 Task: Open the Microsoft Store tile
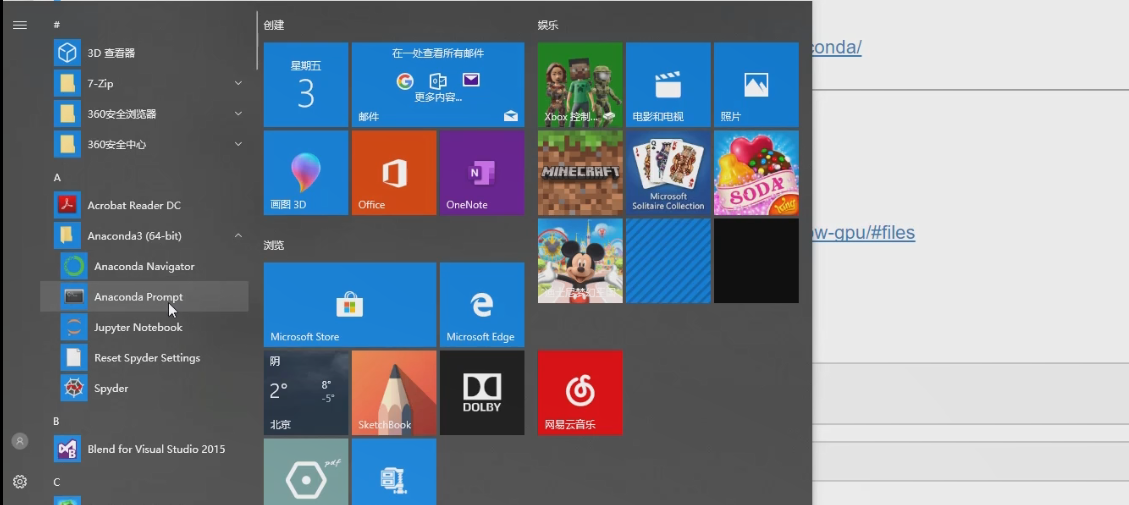tap(350, 305)
